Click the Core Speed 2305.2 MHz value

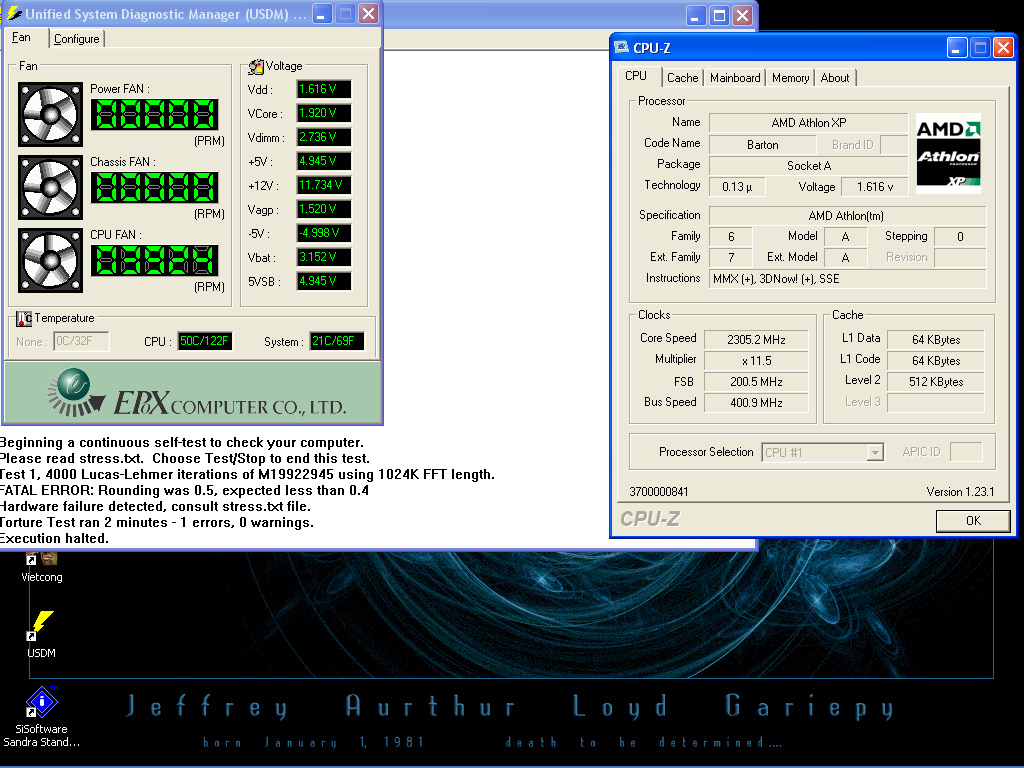point(756,340)
